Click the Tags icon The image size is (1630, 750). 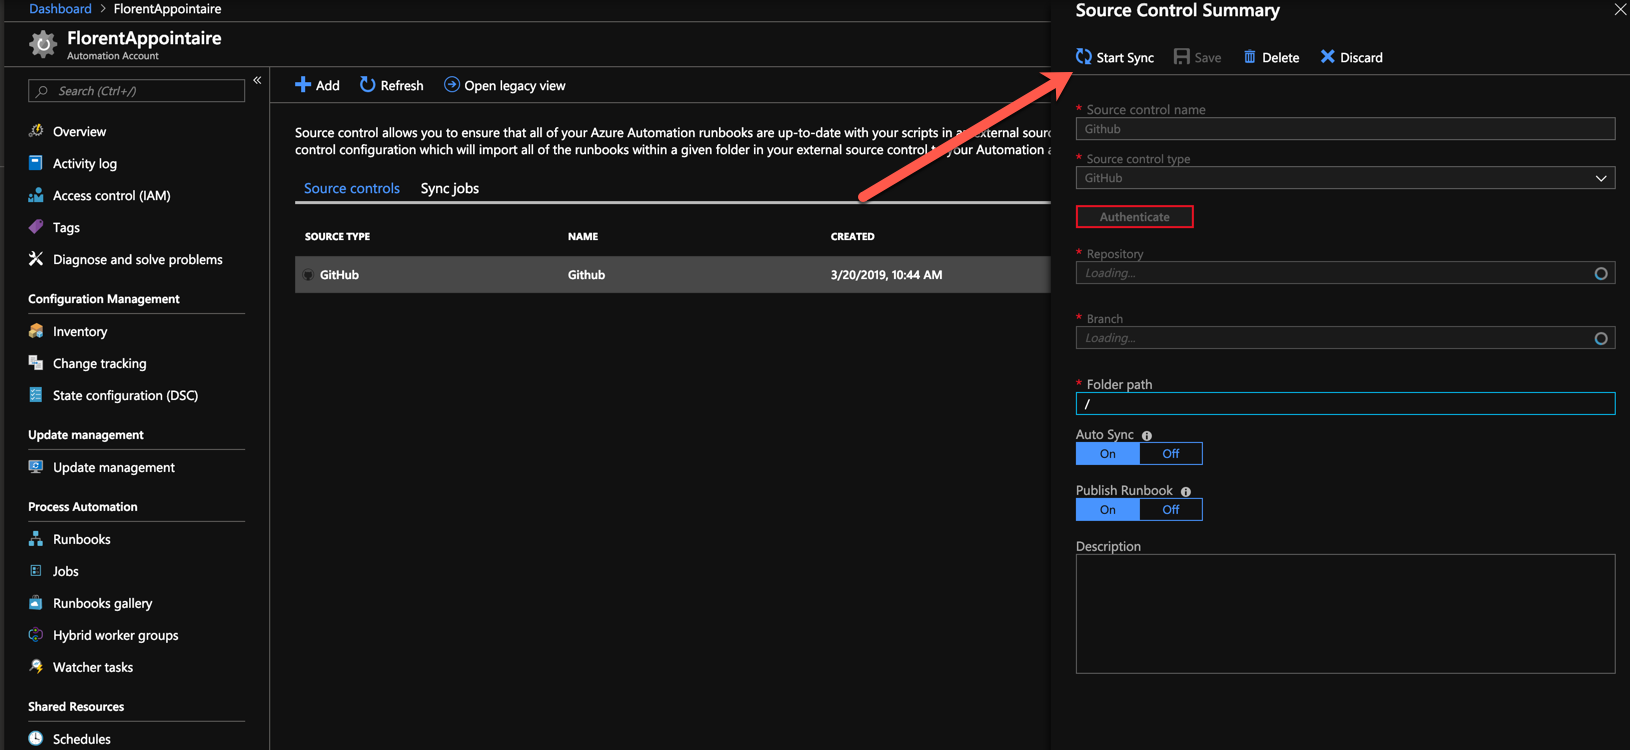(x=36, y=227)
